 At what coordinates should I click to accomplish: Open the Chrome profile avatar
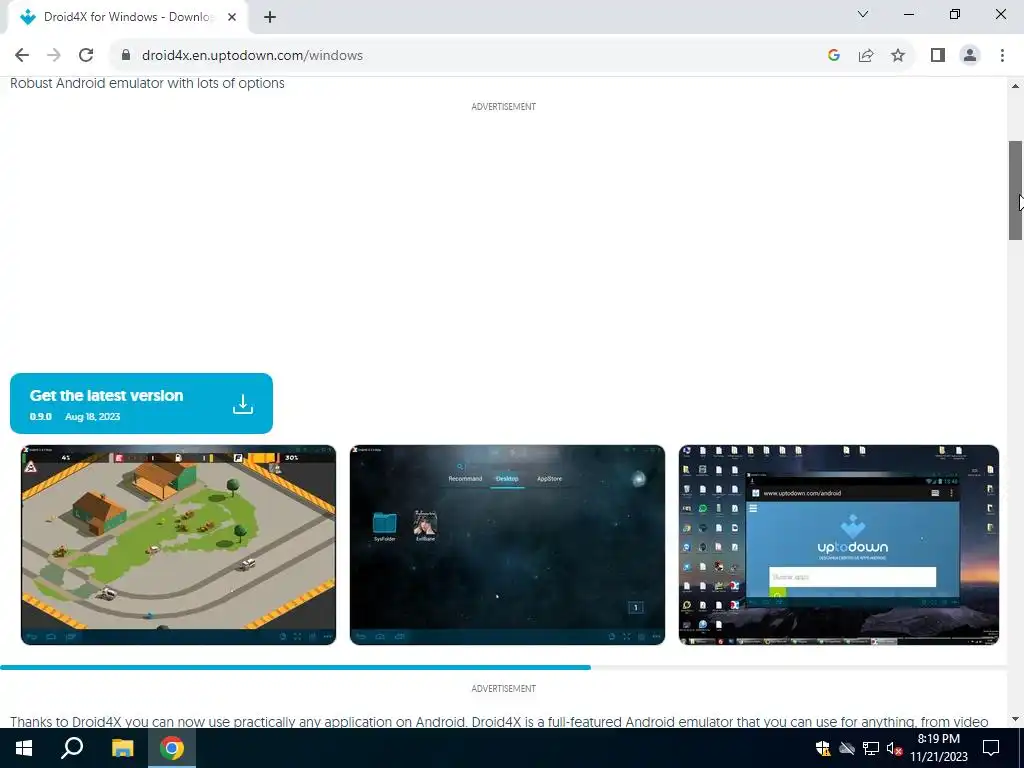click(x=970, y=56)
